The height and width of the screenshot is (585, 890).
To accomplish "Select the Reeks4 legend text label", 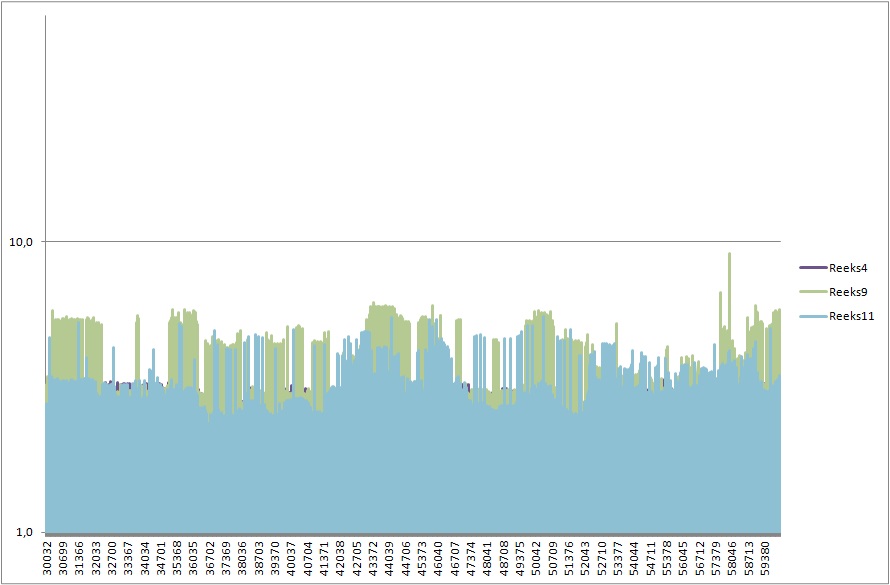I will pyautogui.click(x=847, y=267).
